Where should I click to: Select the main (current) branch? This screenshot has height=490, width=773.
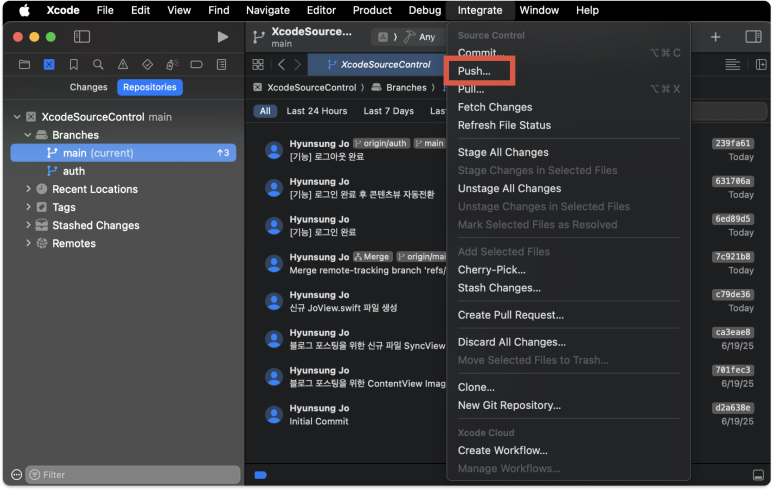pyautogui.click(x=123, y=153)
